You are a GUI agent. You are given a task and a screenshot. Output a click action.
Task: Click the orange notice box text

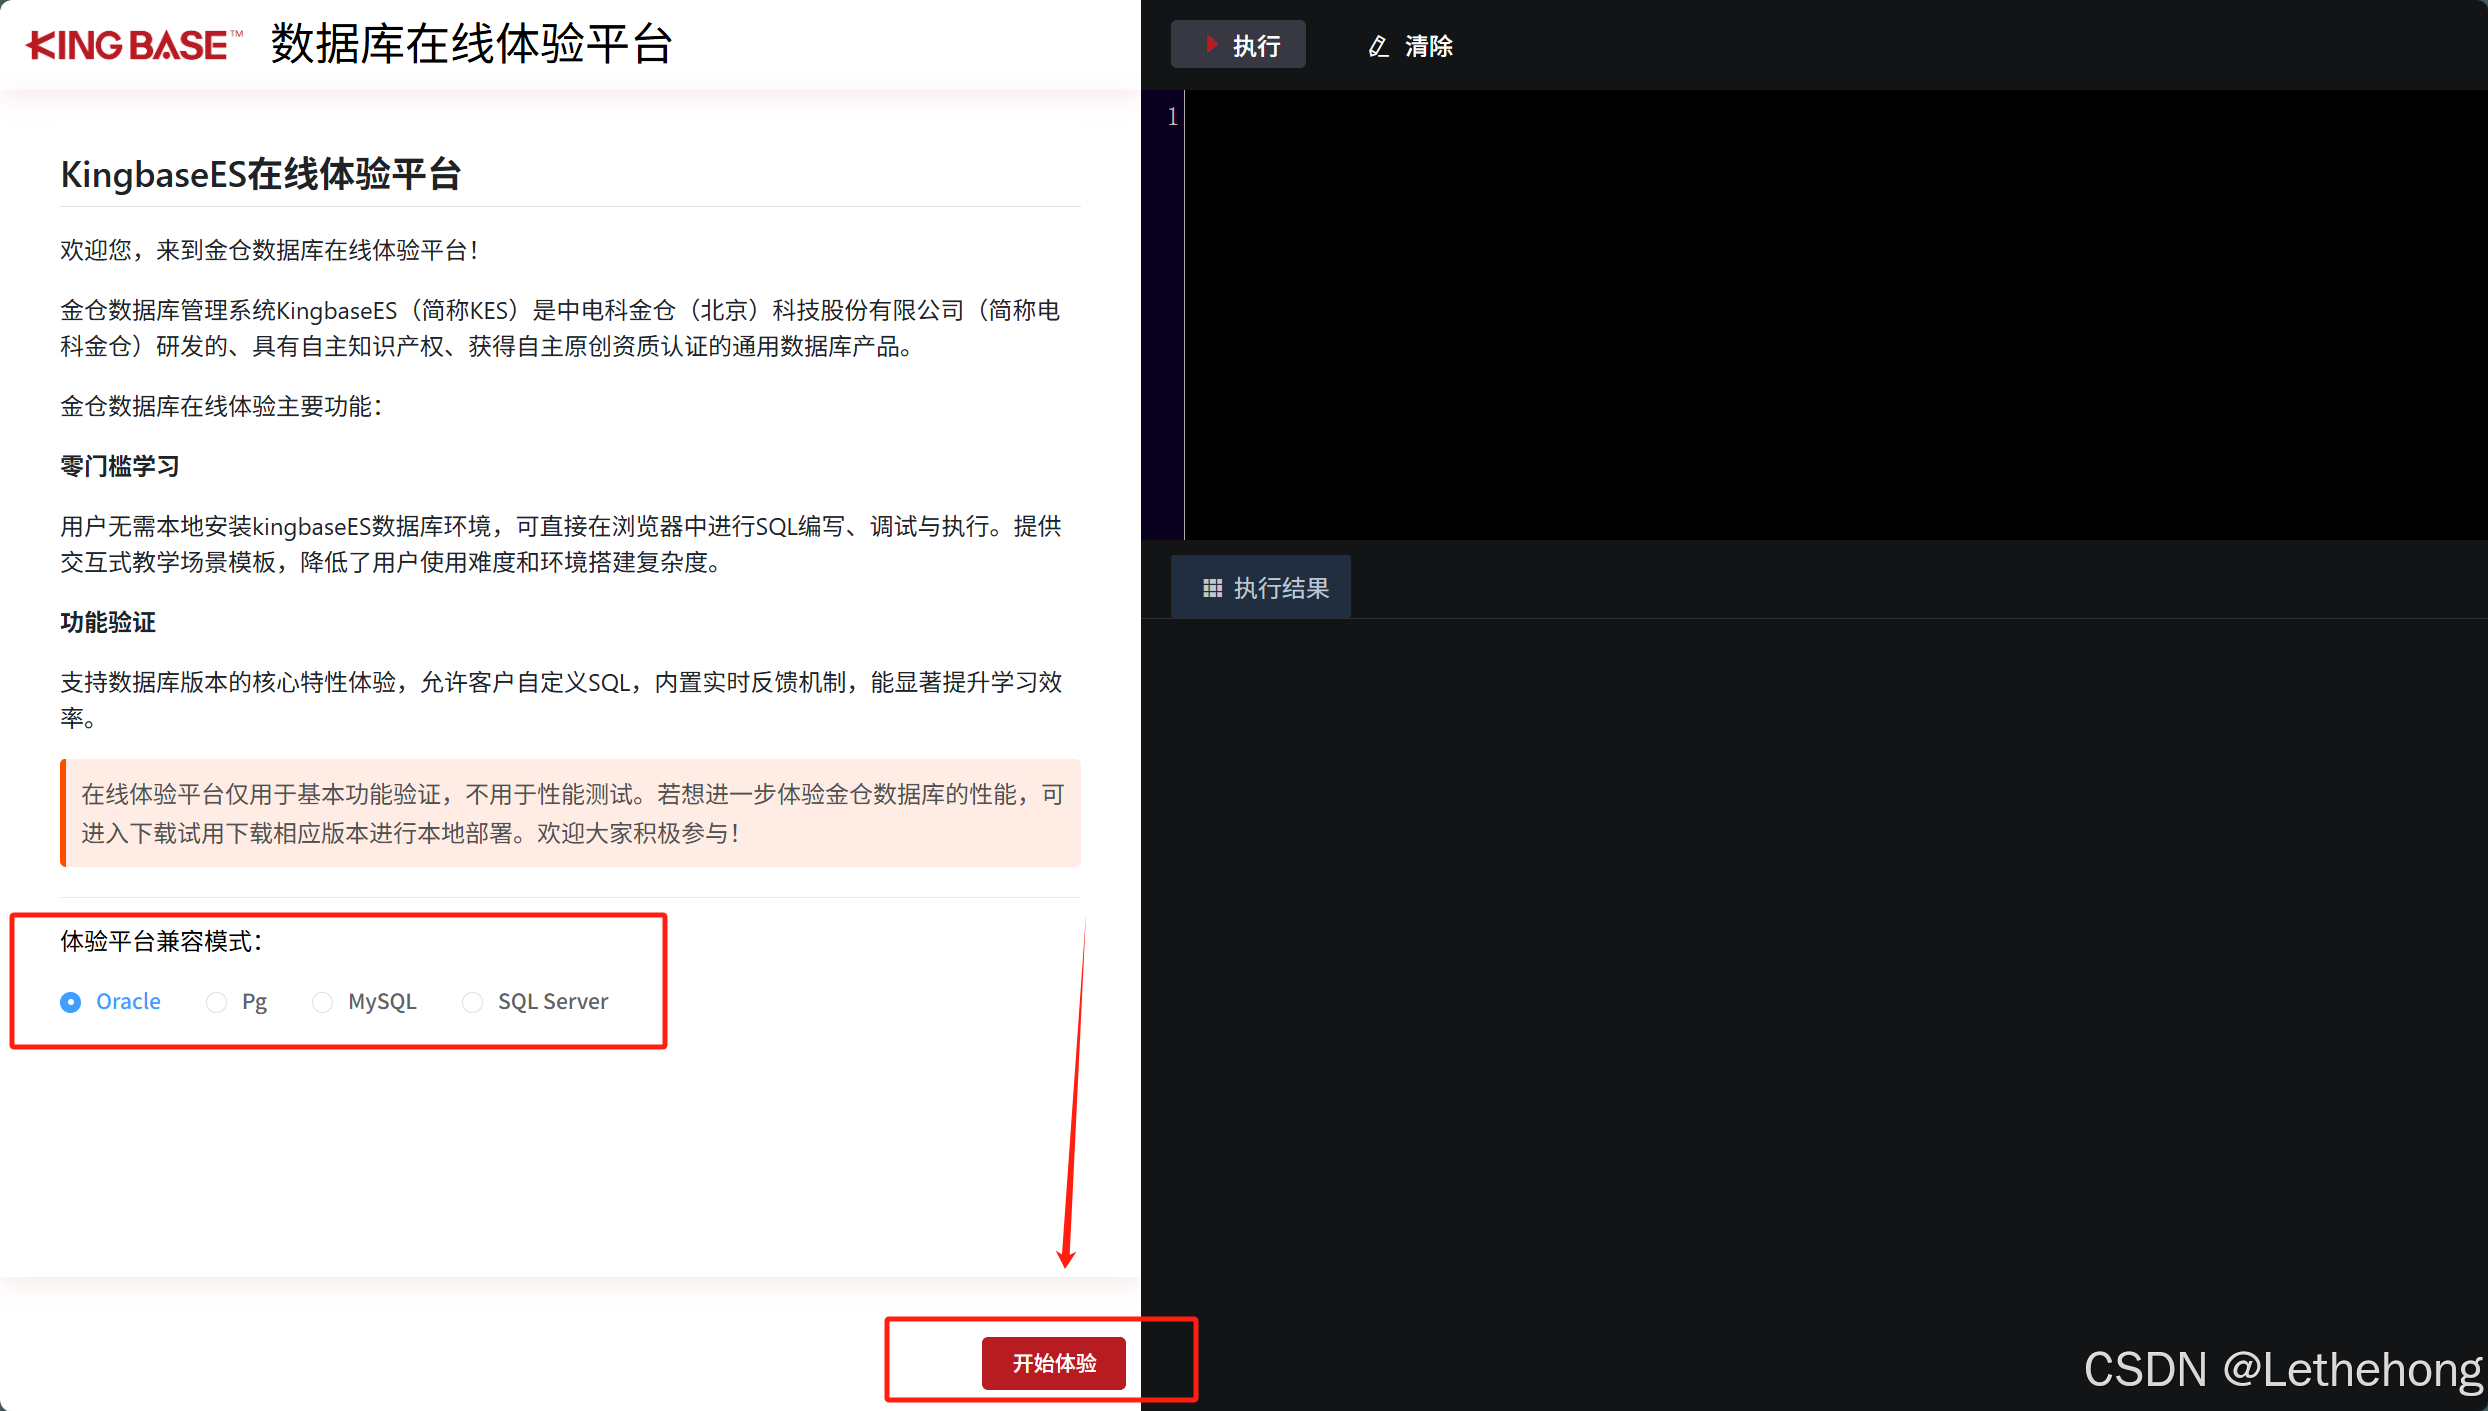[570, 813]
